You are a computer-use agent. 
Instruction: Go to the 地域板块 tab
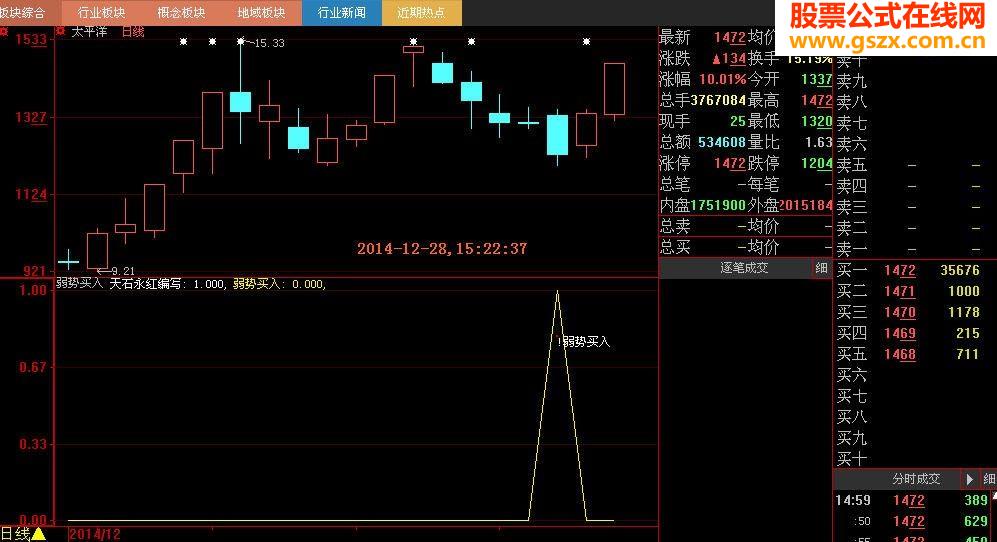(x=261, y=13)
